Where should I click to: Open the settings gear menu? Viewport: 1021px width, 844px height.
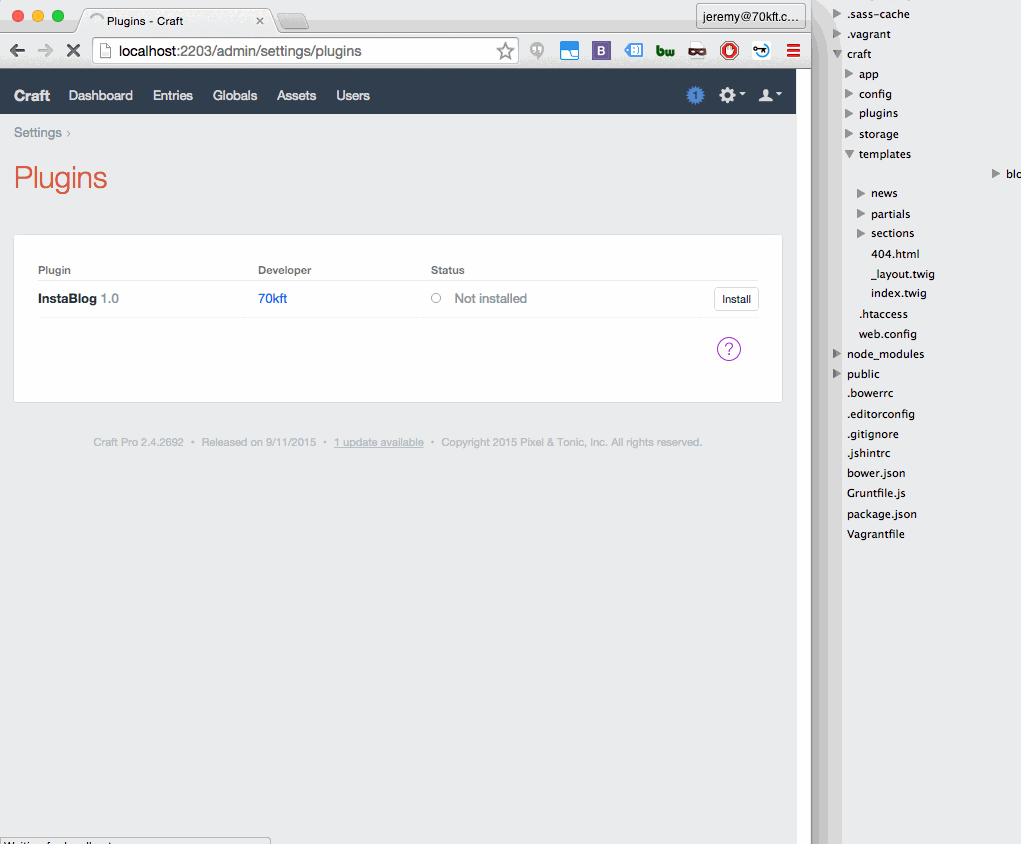732,95
